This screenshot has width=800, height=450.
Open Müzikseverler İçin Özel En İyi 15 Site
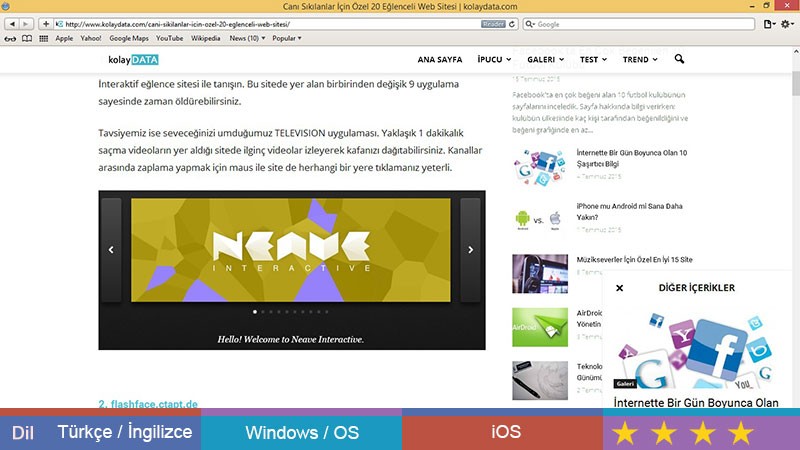(634, 260)
